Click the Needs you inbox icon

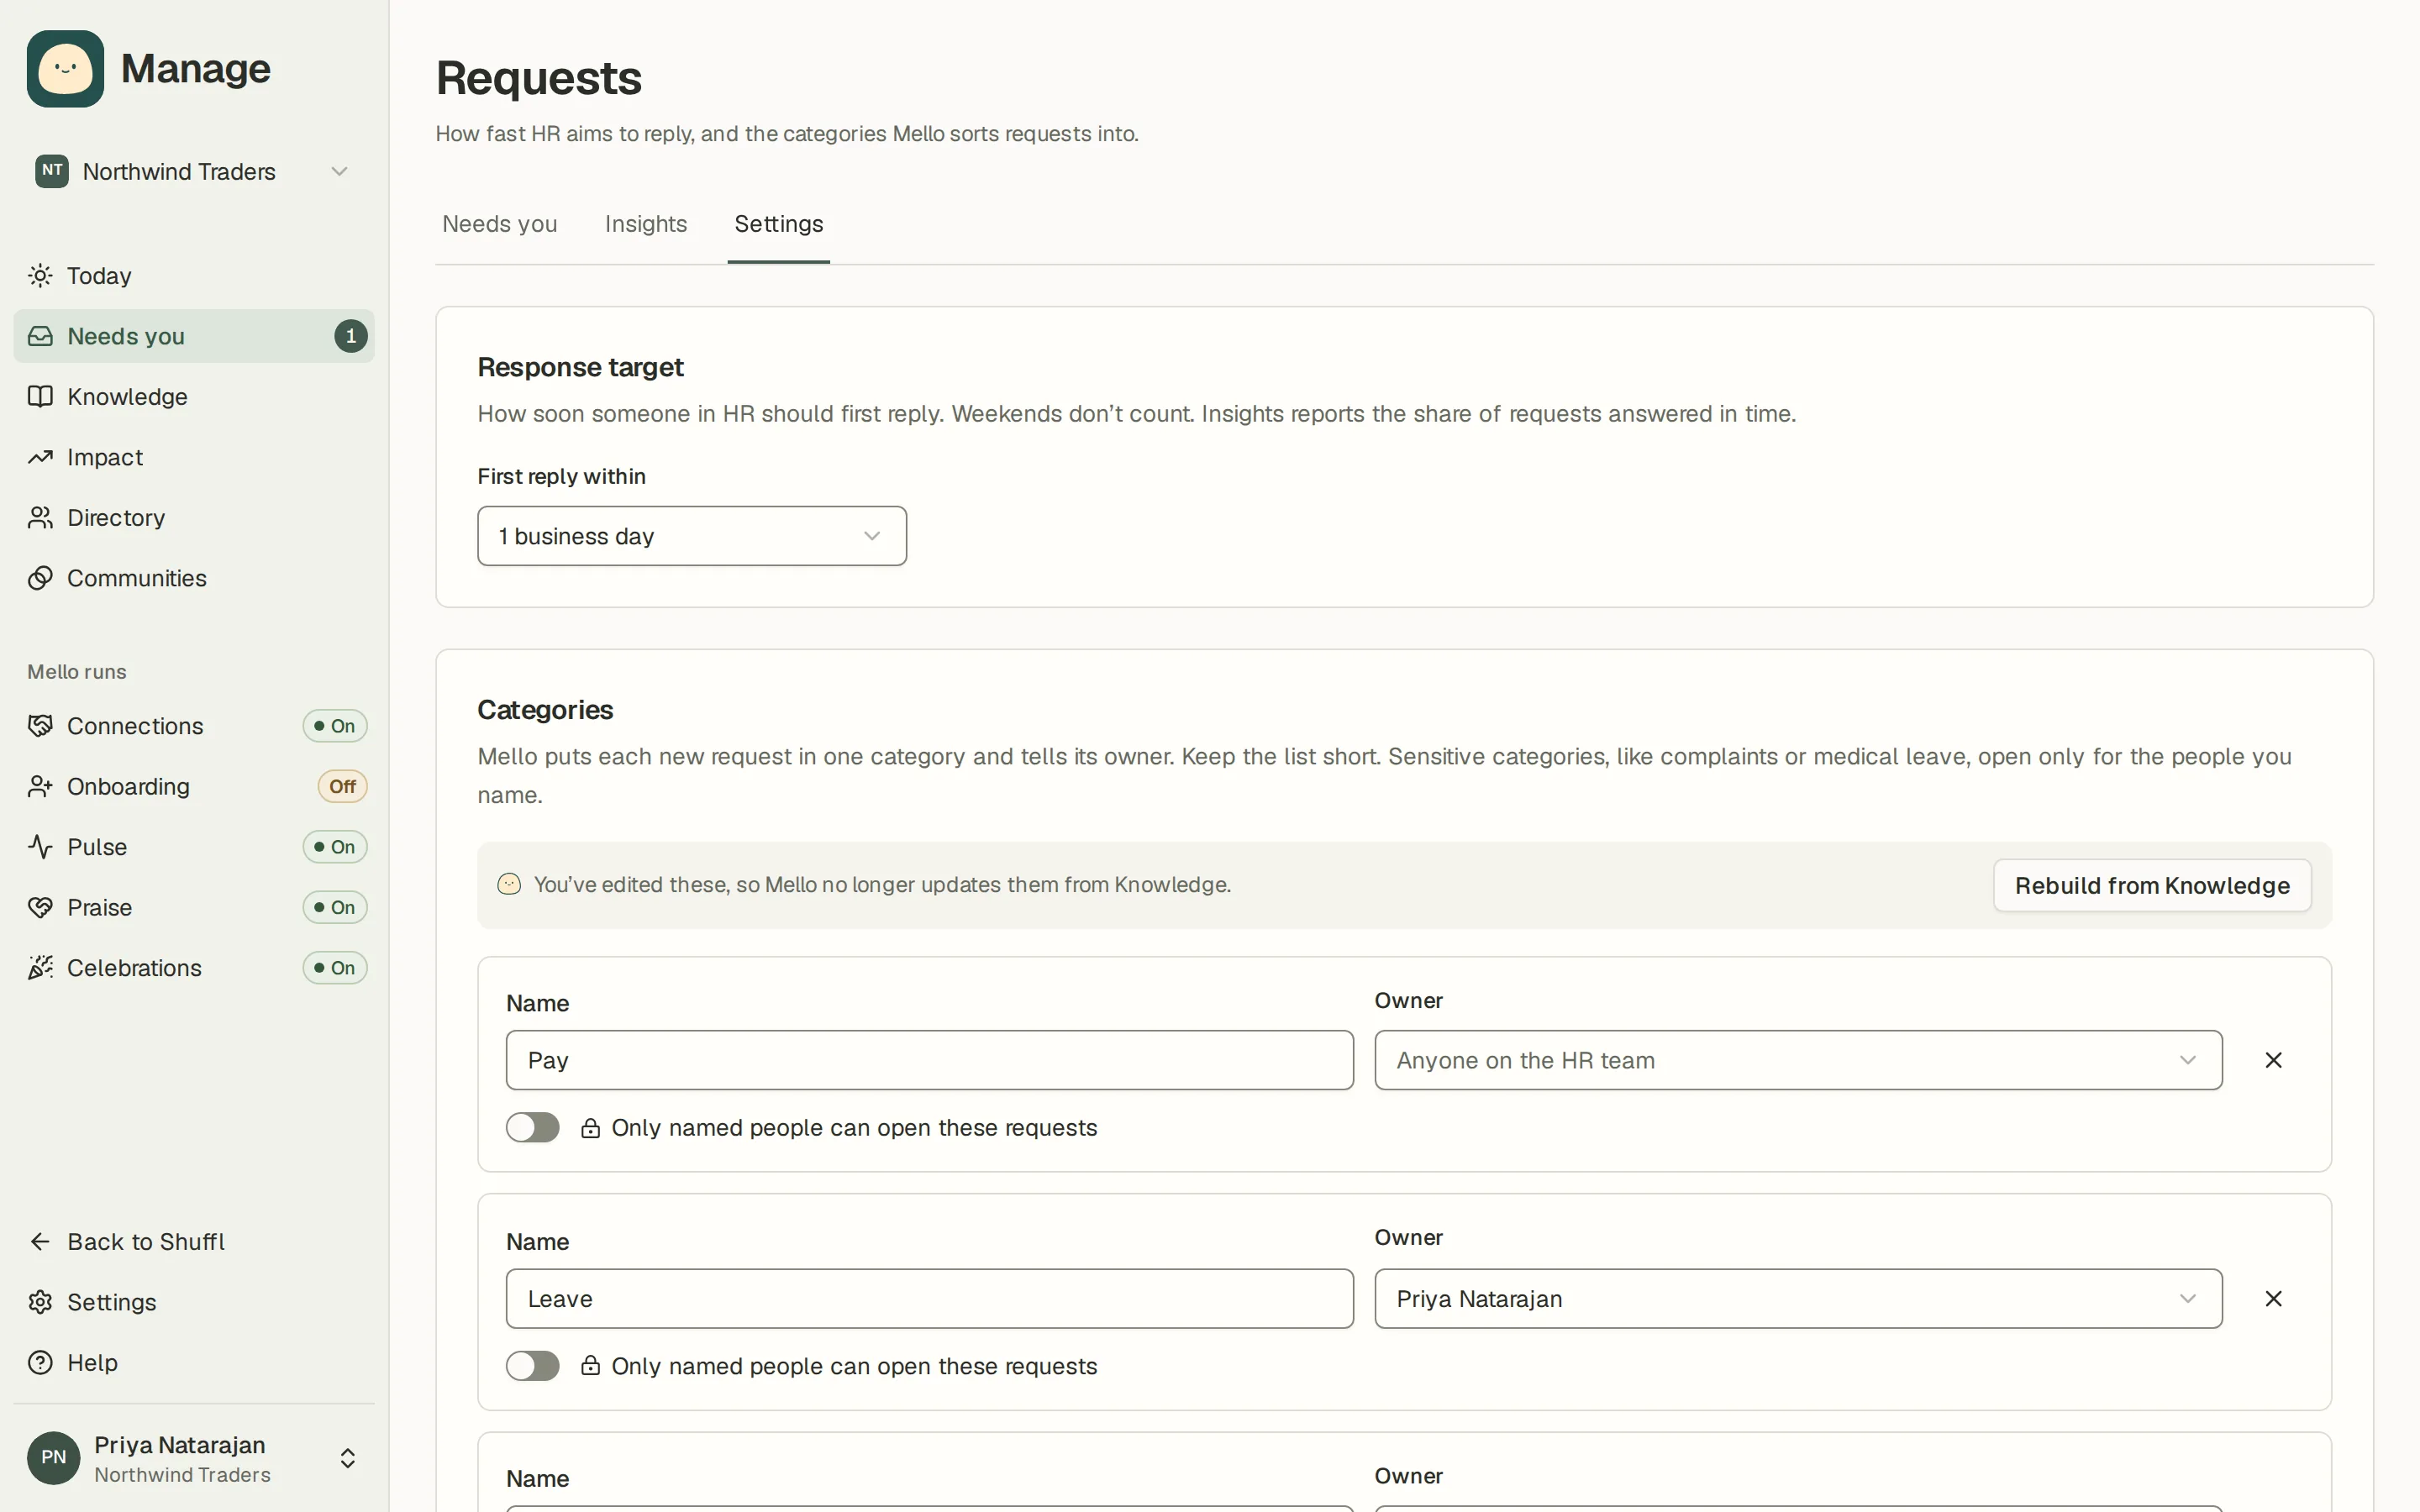pyautogui.click(x=40, y=336)
